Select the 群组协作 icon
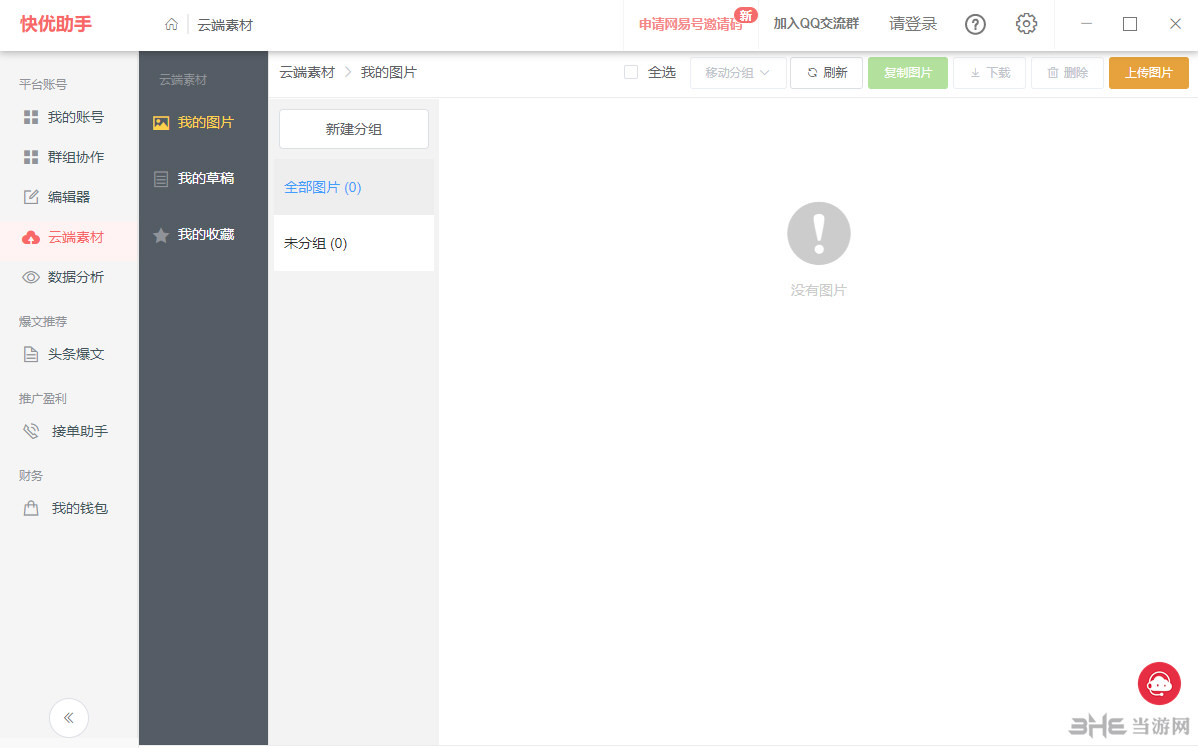1198x748 pixels. point(32,157)
